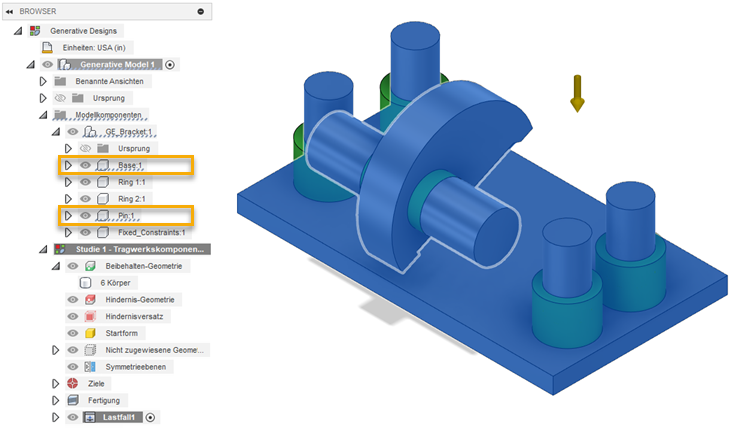Activate Generative Model 1 radio button
The height and width of the screenshot is (436, 747).
tap(170, 64)
